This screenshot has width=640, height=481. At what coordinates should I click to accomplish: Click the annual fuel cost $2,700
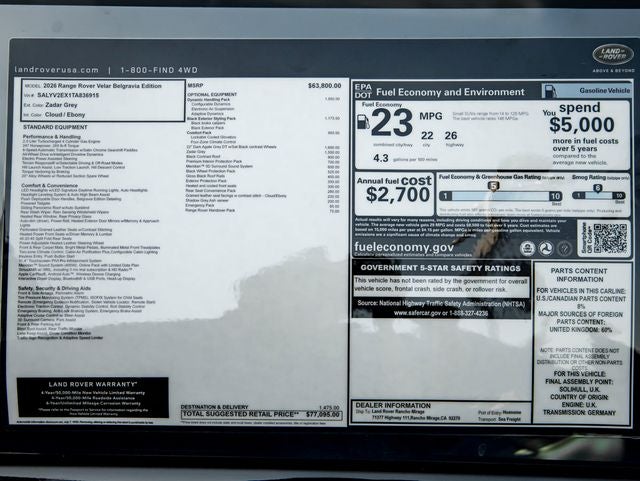coord(398,195)
